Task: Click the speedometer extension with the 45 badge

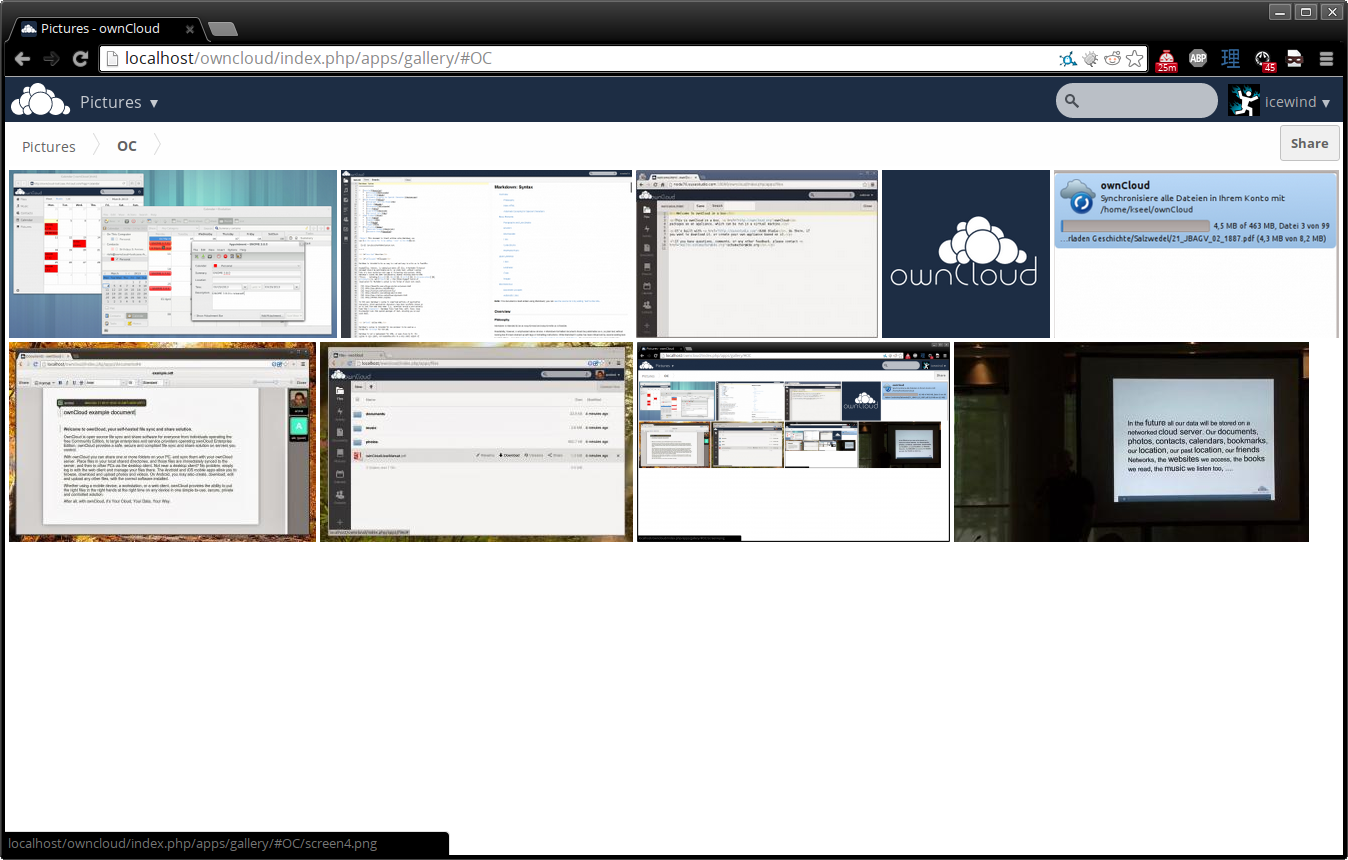Action: (1262, 59)
